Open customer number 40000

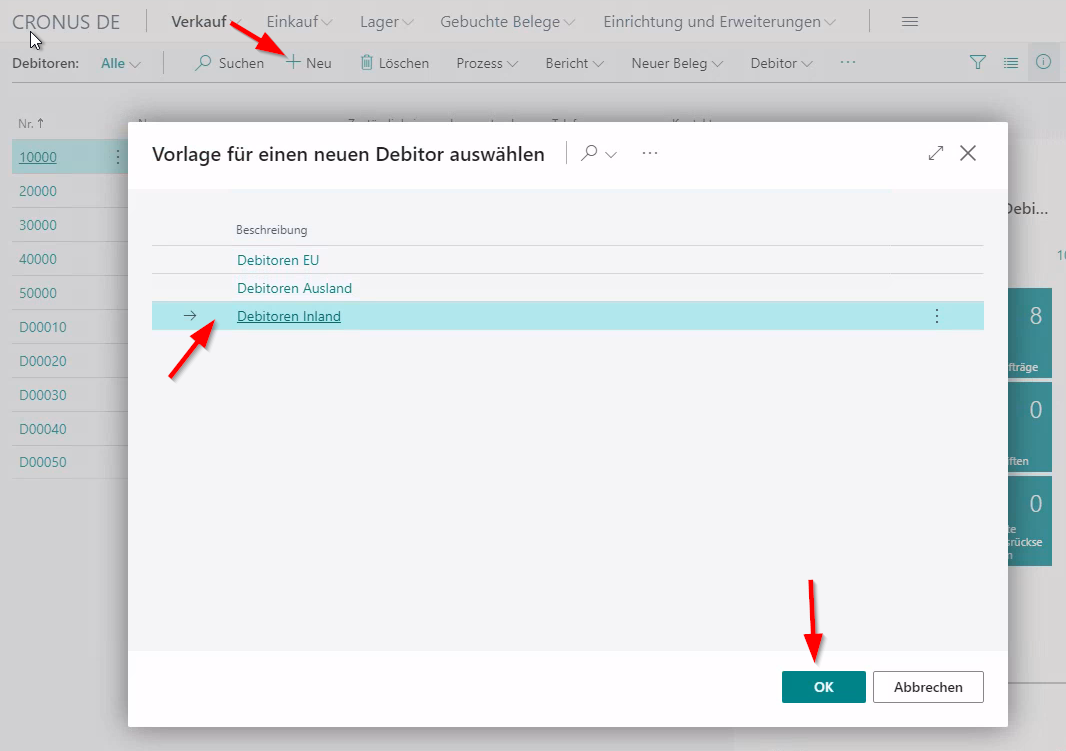pyautogui.click(x=37, y=259)
